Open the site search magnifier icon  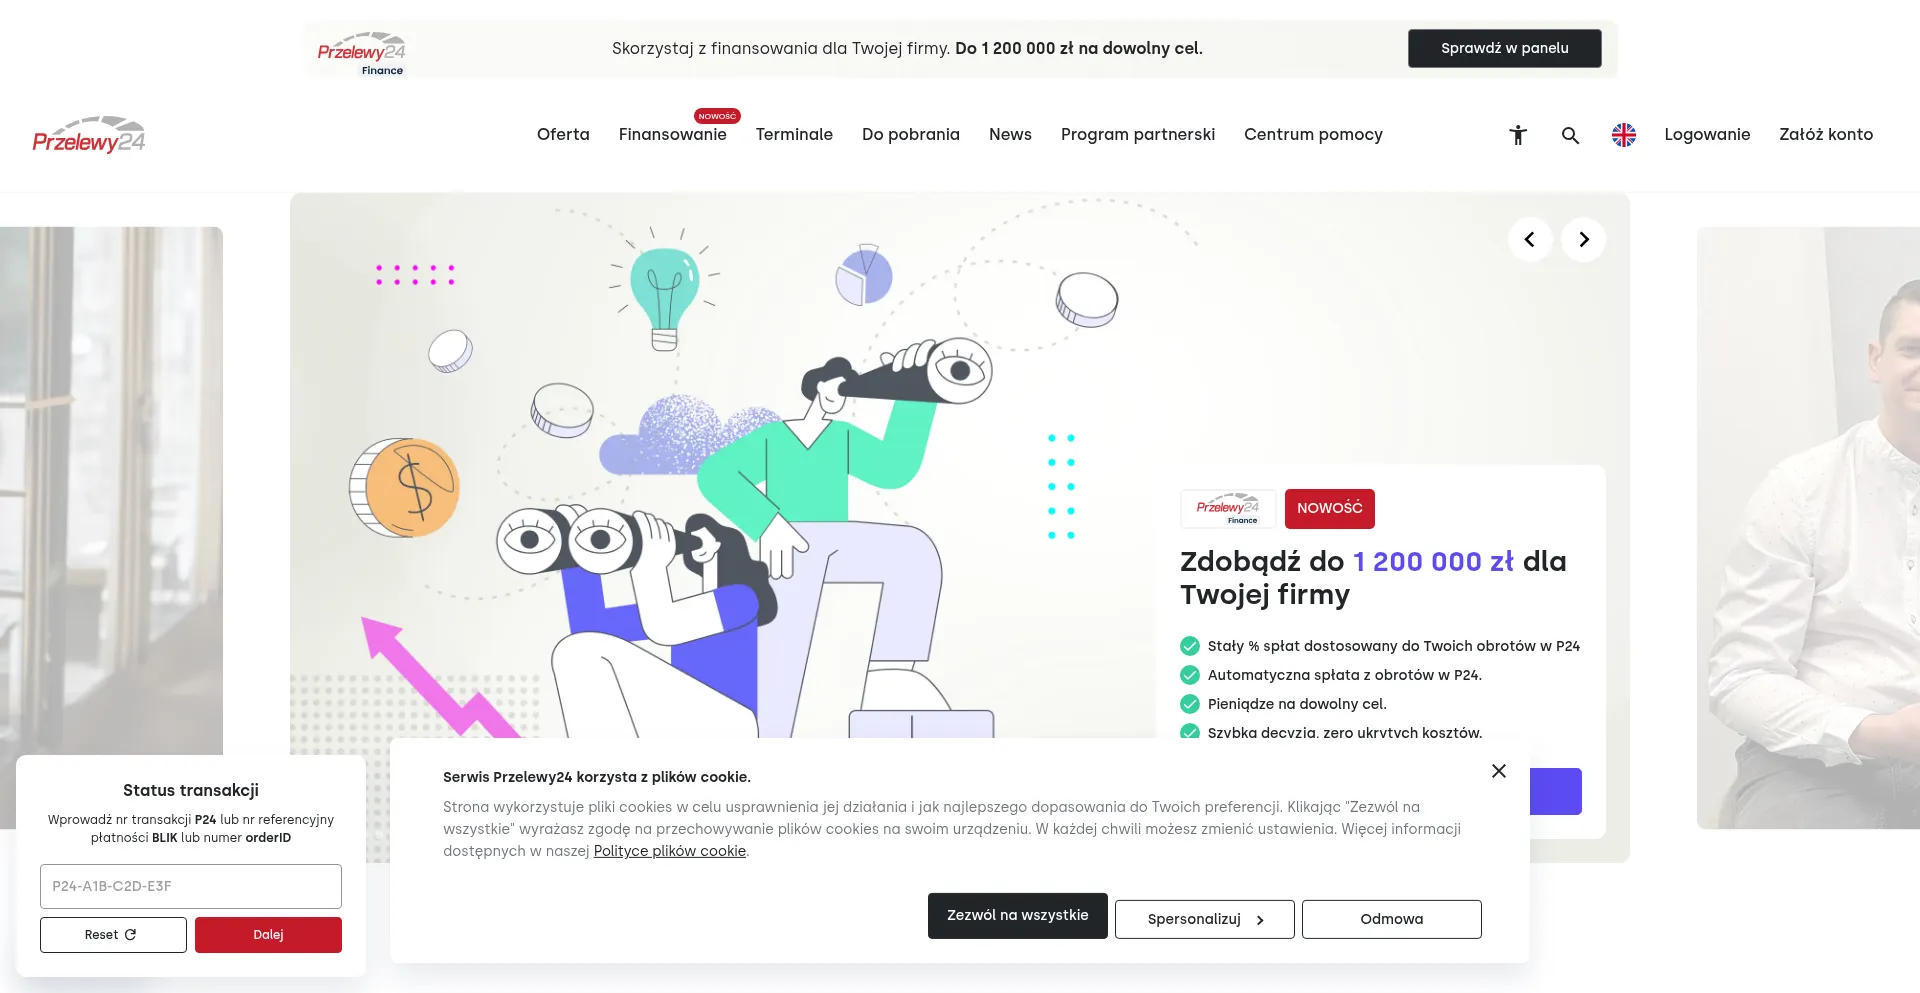point(1570,135)
